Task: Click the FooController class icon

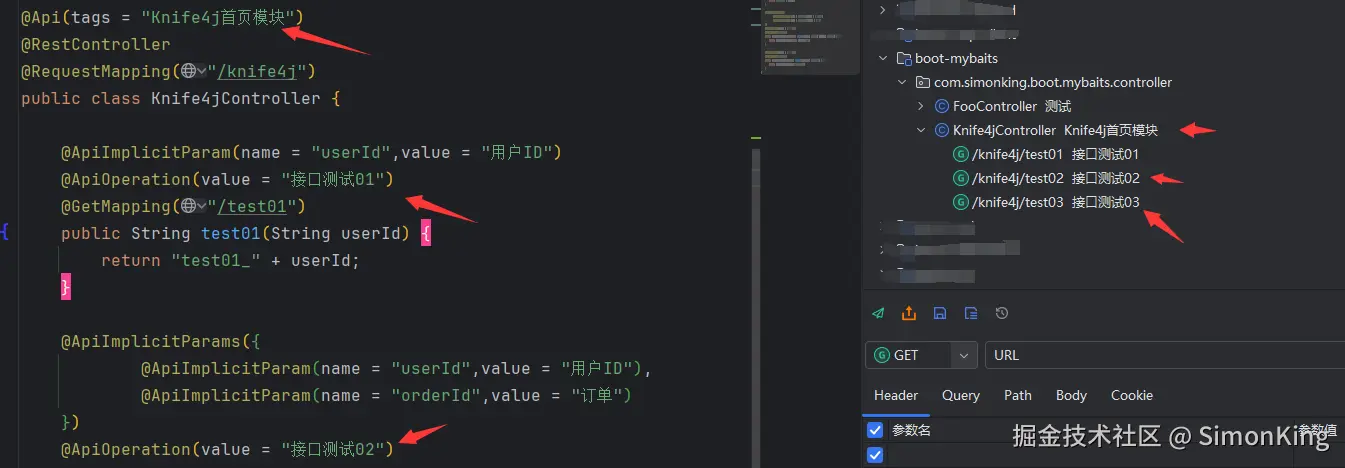Action: 942,106
